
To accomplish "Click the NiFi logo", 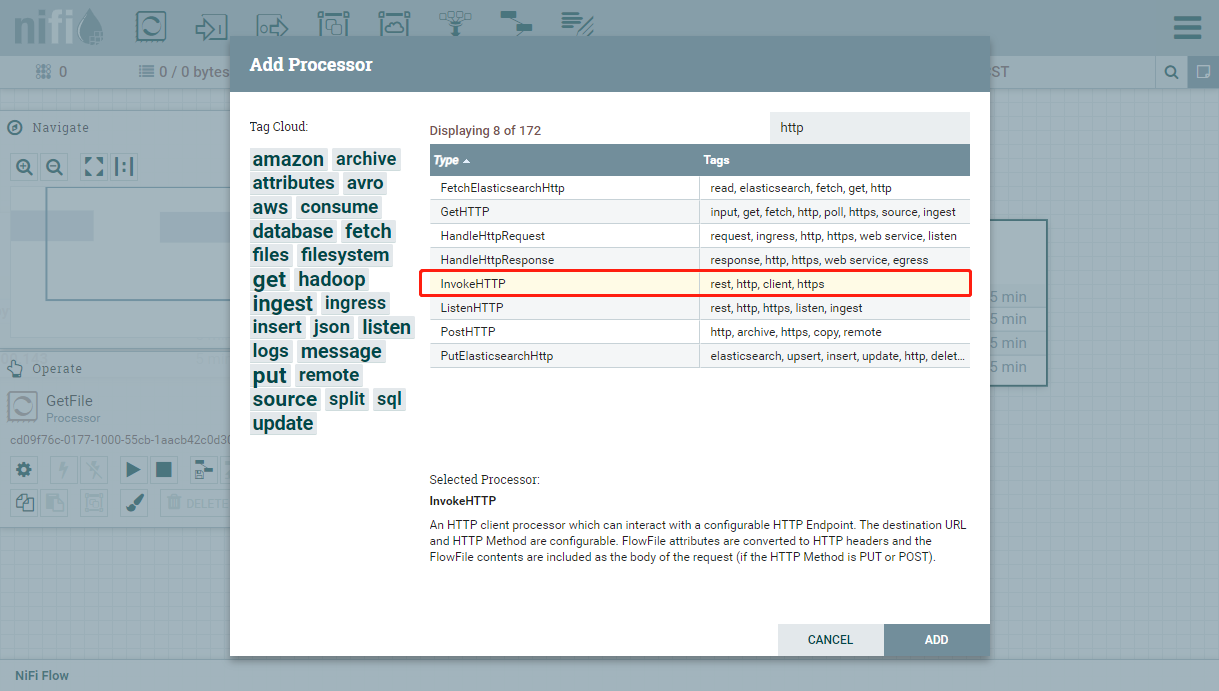I will click(58, 27).
